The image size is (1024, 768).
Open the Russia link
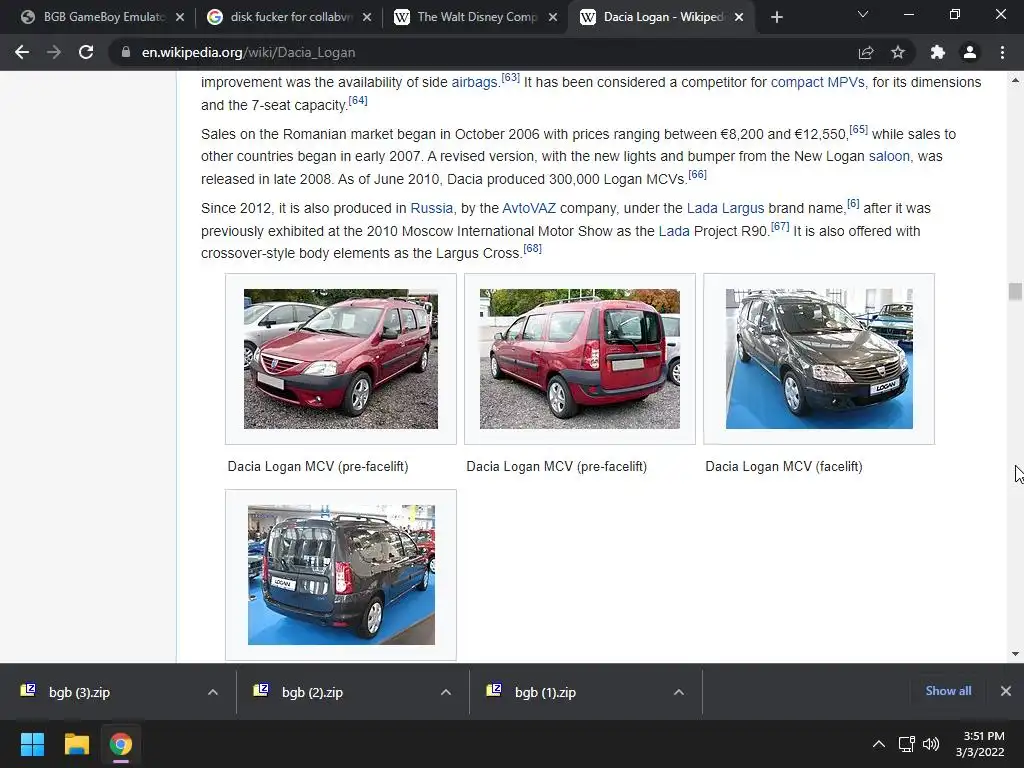[431, 208]
